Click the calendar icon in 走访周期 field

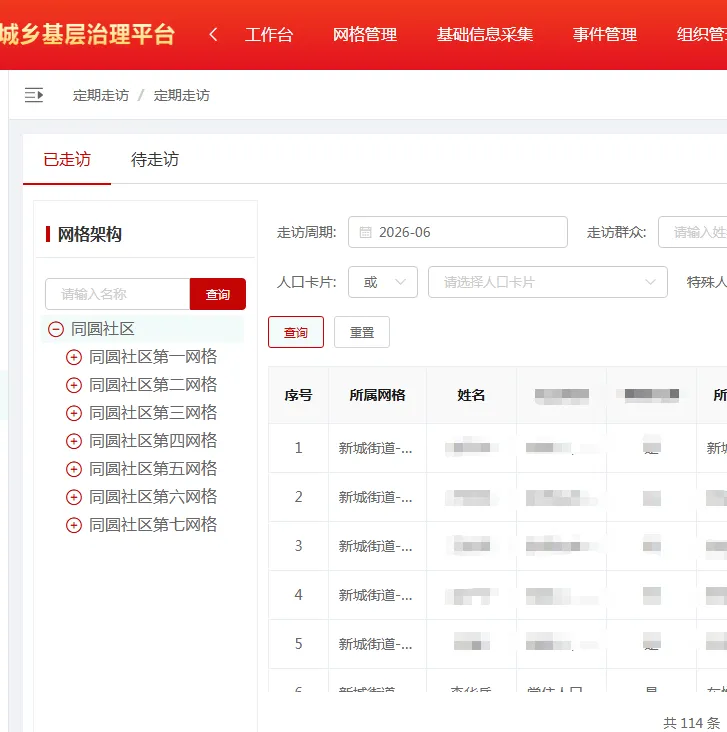pyautogui.click(x=366, y=232)
